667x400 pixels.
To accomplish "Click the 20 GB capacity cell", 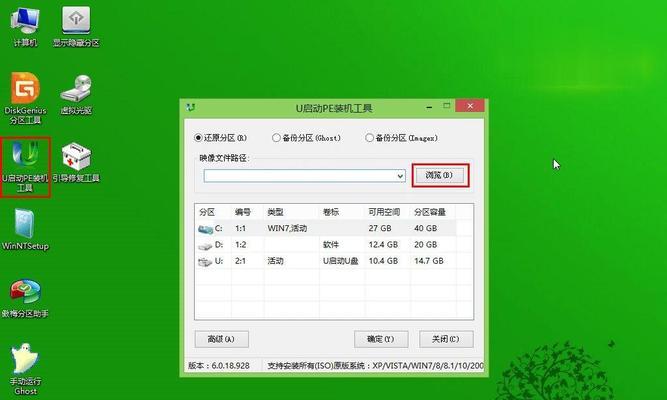I will pyautogui.click(x=425, y=245).
